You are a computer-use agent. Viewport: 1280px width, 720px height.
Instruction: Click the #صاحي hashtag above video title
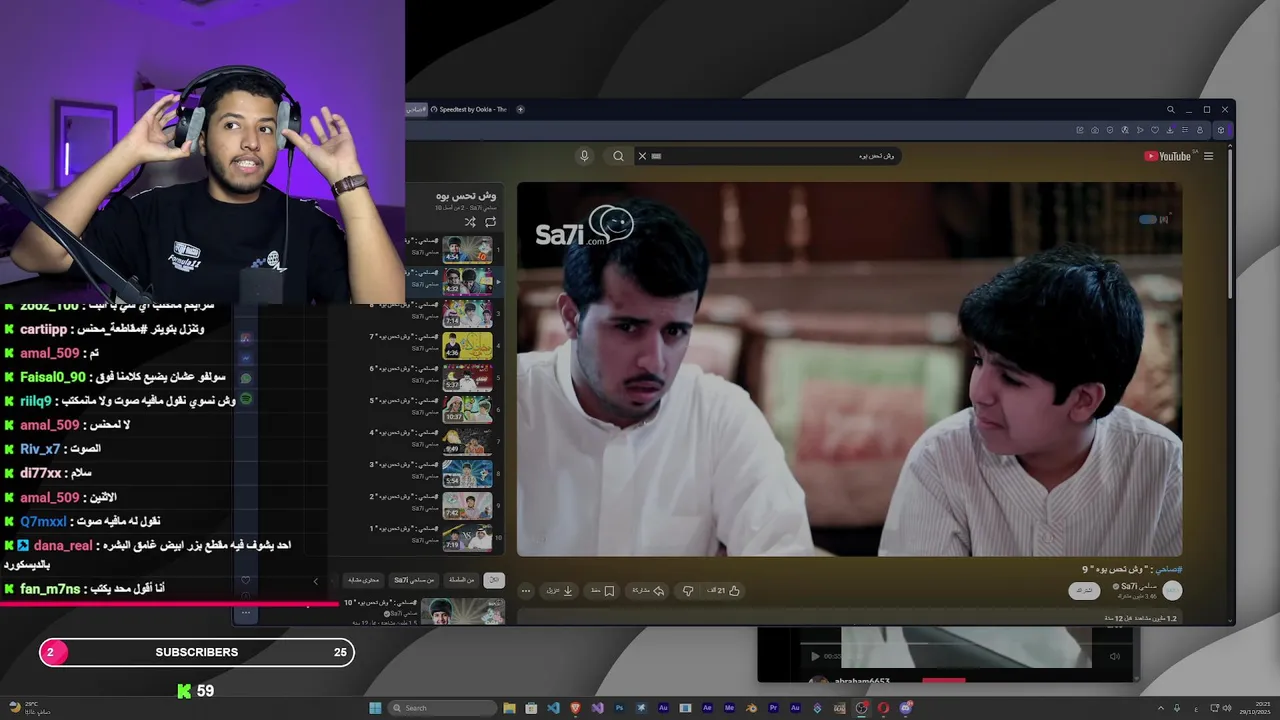tap(1168, 569)
